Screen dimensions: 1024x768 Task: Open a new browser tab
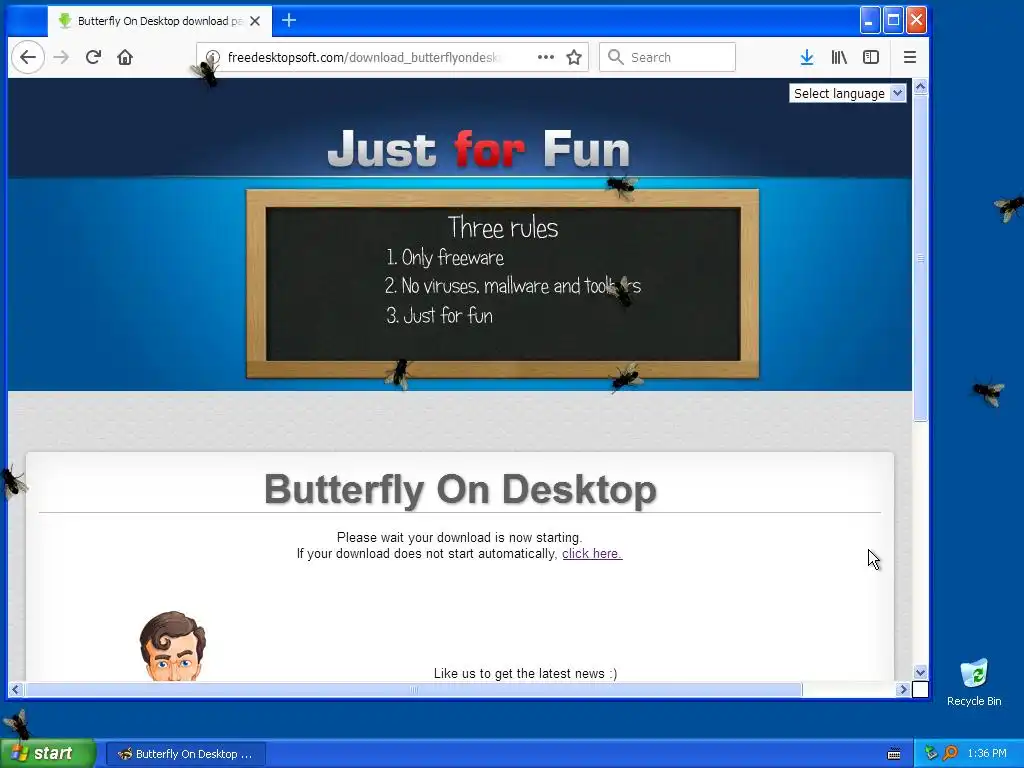point(289,21)
